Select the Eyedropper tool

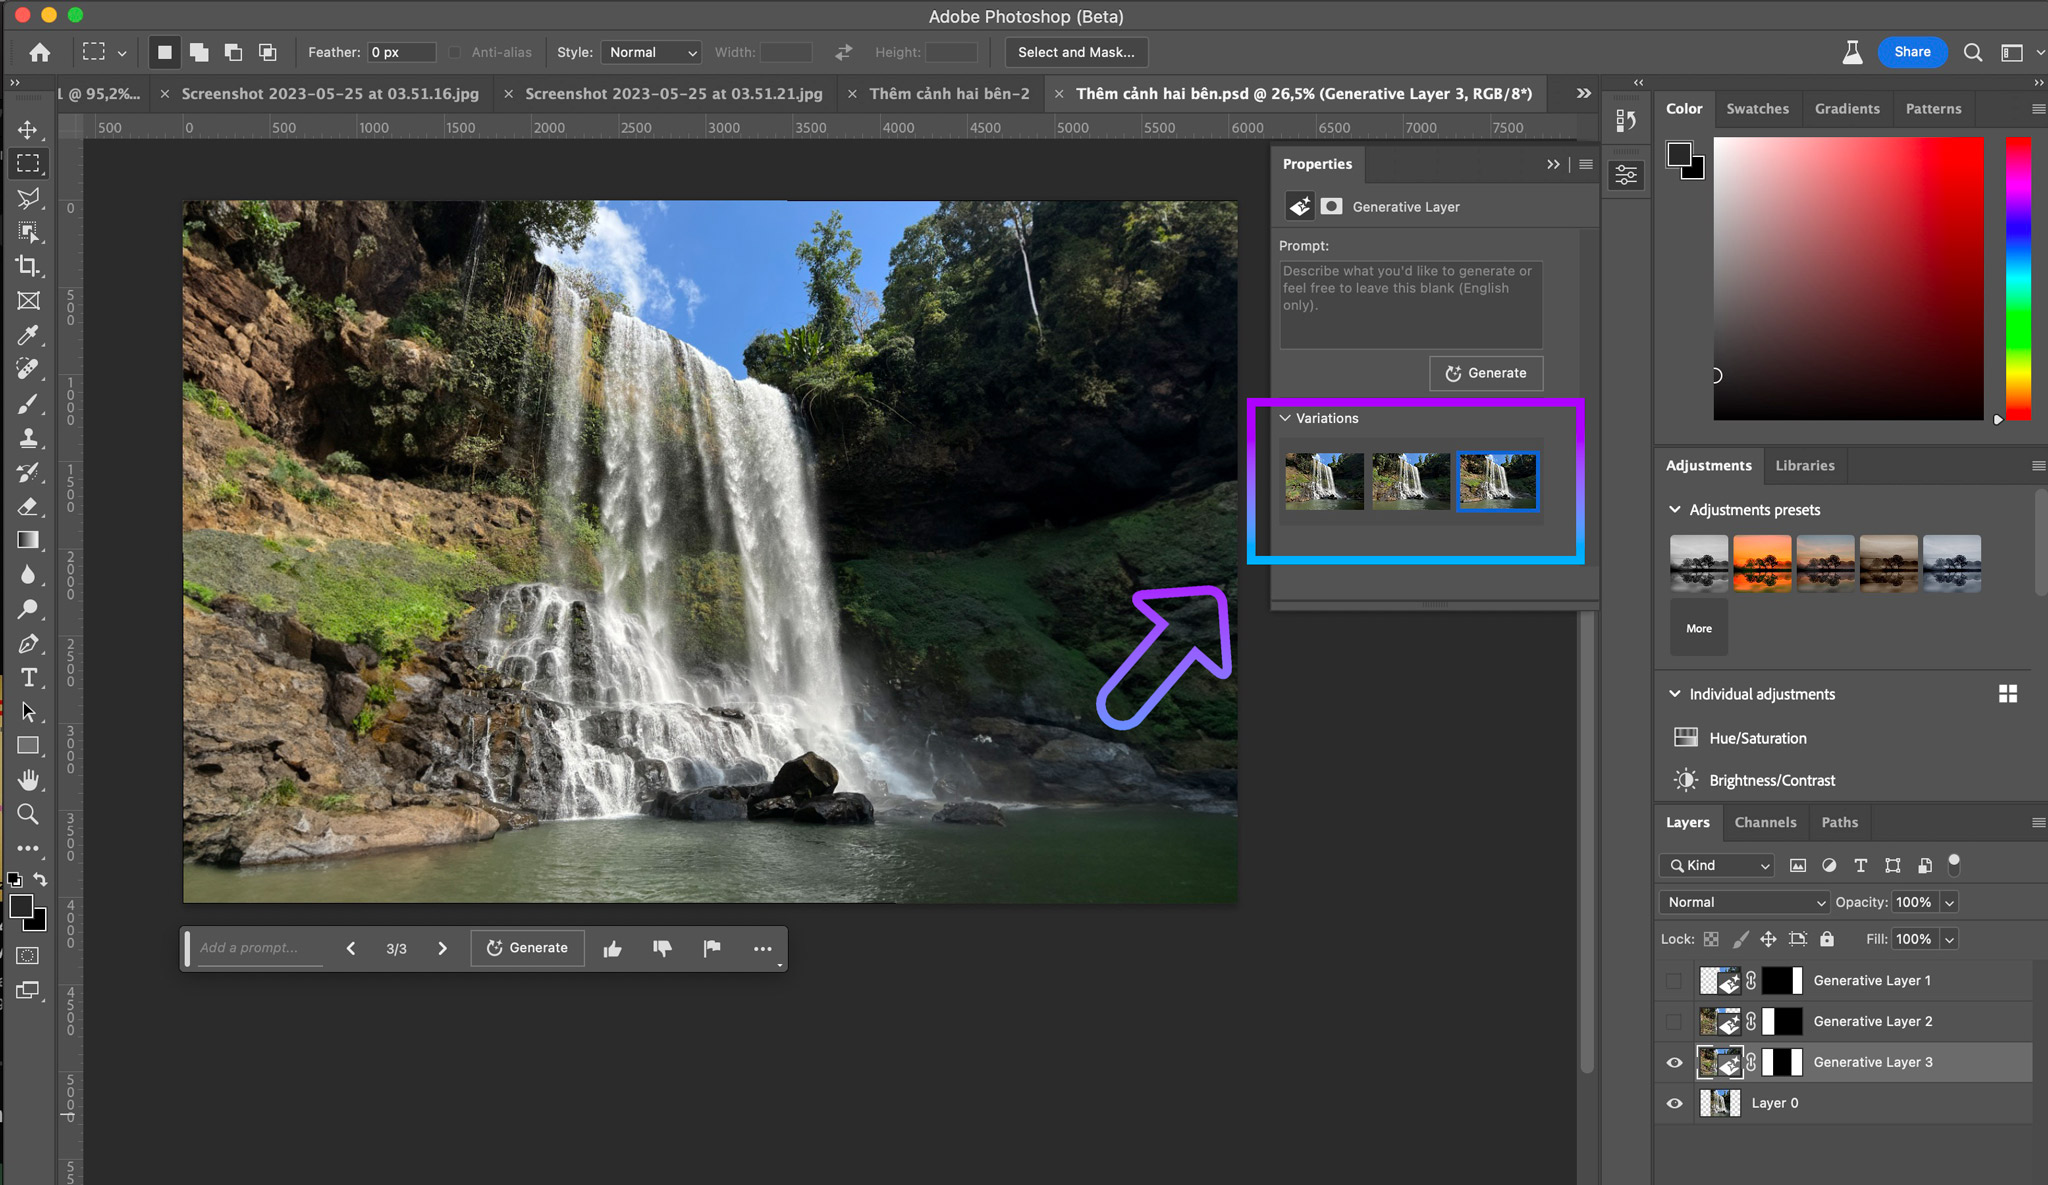(28, 334)
